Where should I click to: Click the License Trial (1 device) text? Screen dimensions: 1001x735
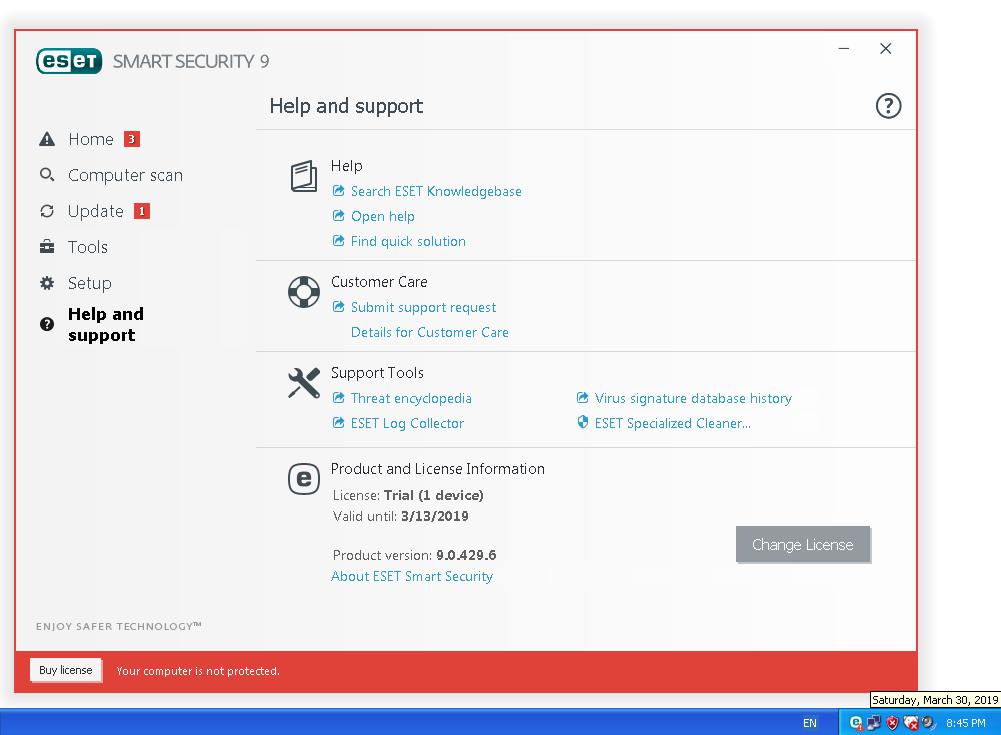(x=408, y=496)
